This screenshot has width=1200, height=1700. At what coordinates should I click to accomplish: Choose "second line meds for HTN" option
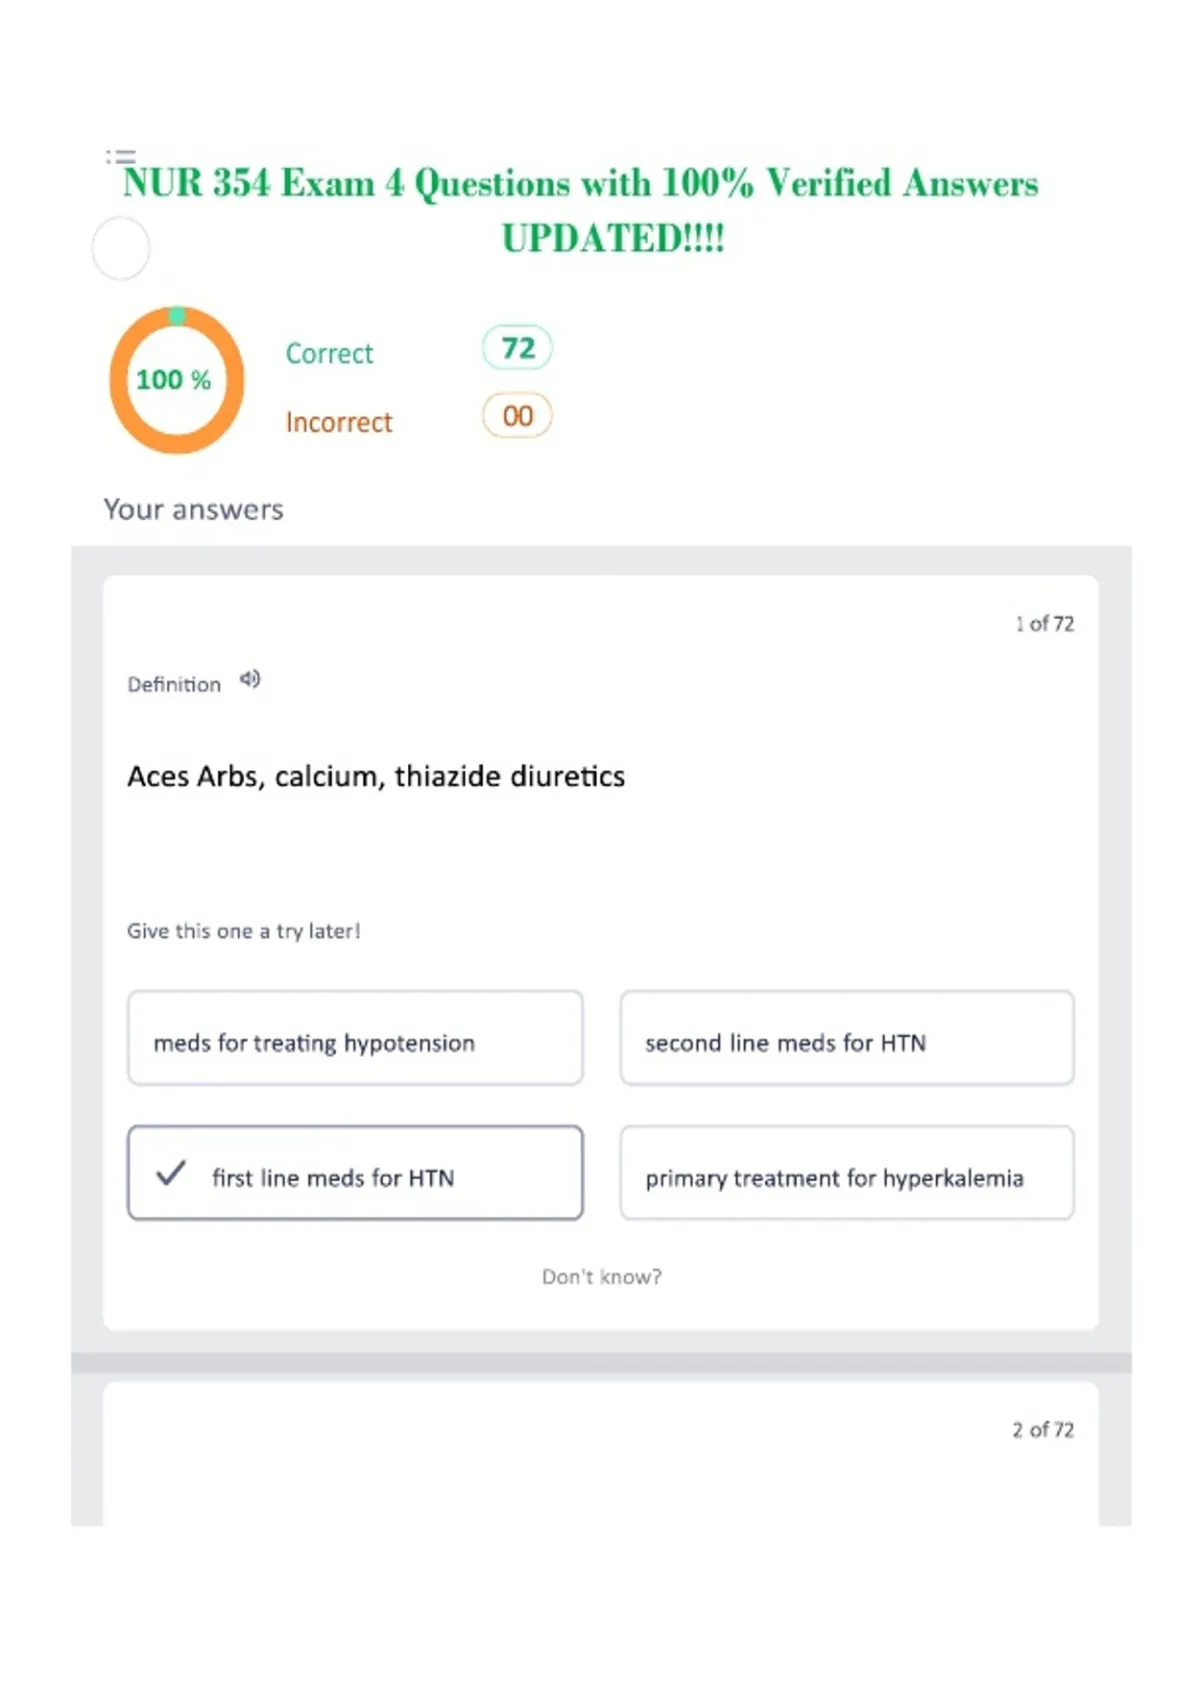847,1038
